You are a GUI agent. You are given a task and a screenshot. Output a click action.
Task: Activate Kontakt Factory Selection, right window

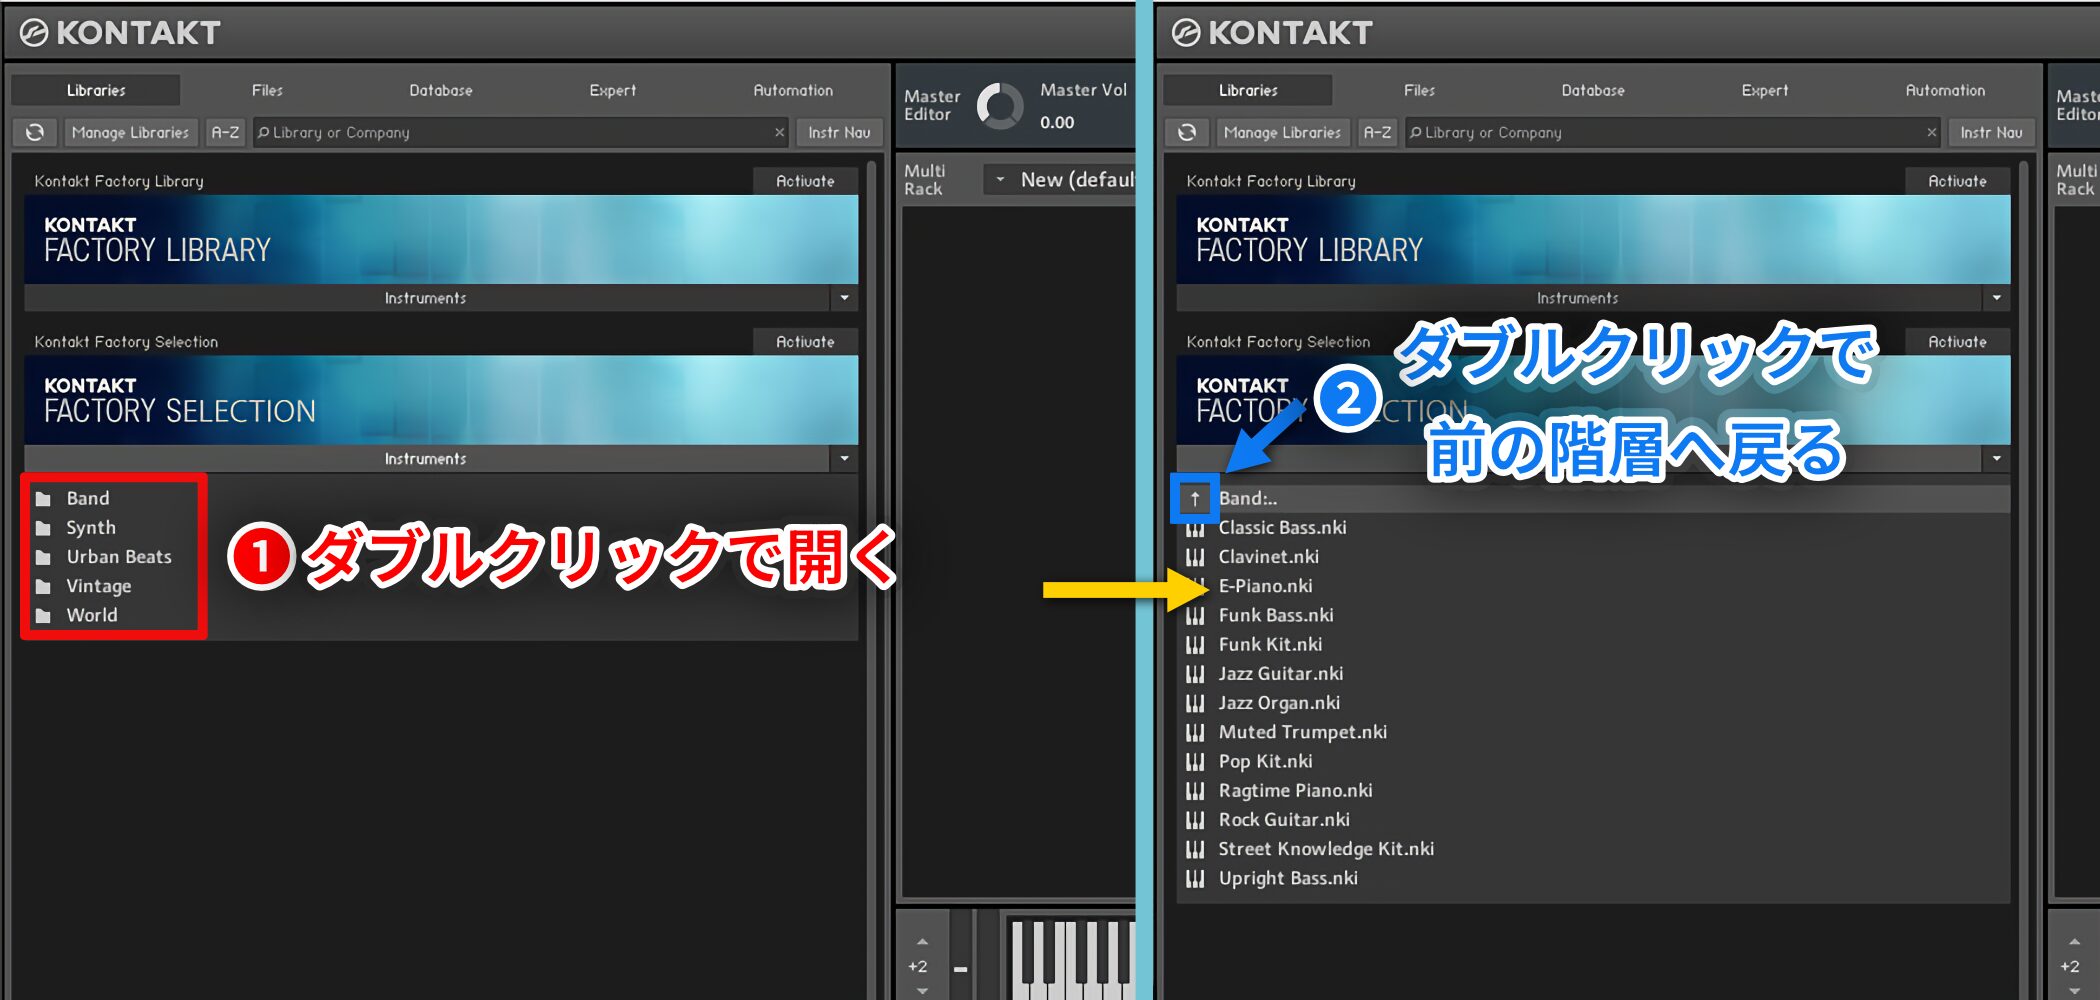[1957, 342]
